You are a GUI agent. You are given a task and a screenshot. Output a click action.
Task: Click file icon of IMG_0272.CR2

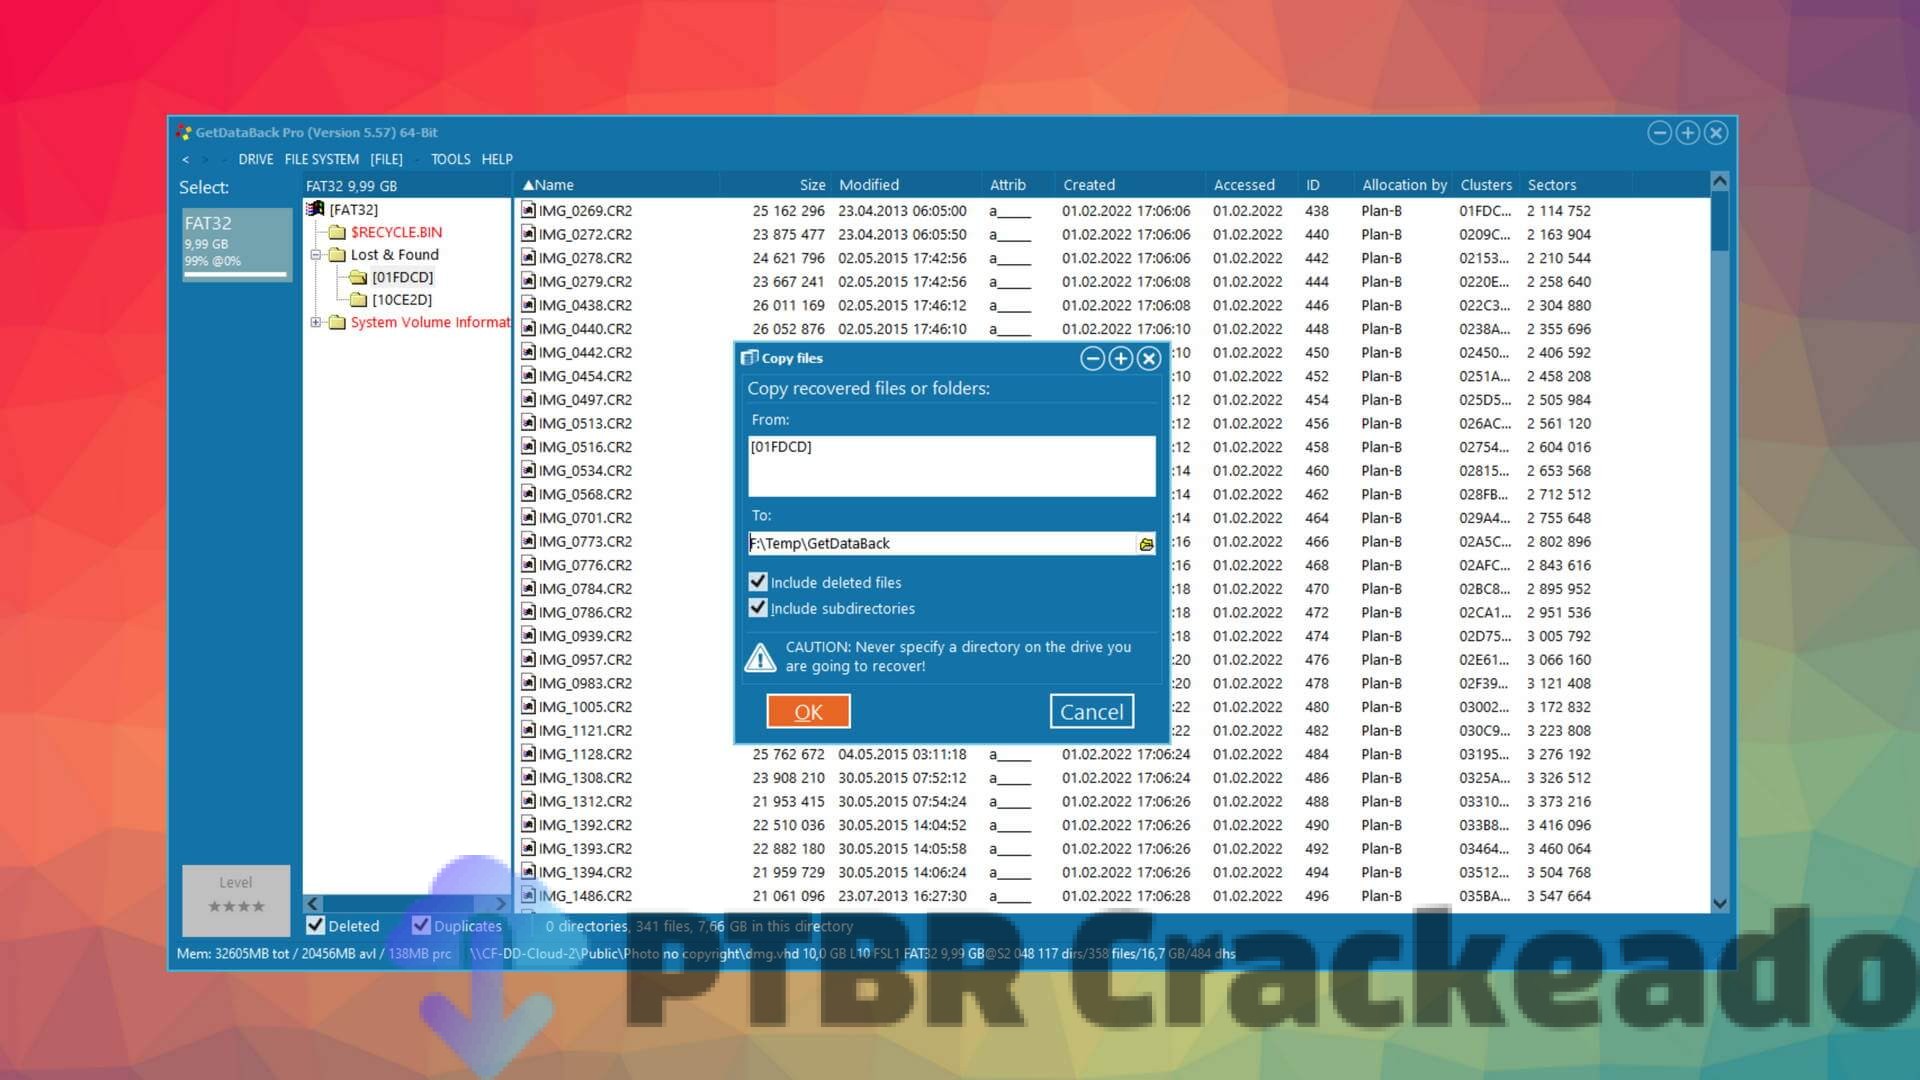(x=528, y=234)
